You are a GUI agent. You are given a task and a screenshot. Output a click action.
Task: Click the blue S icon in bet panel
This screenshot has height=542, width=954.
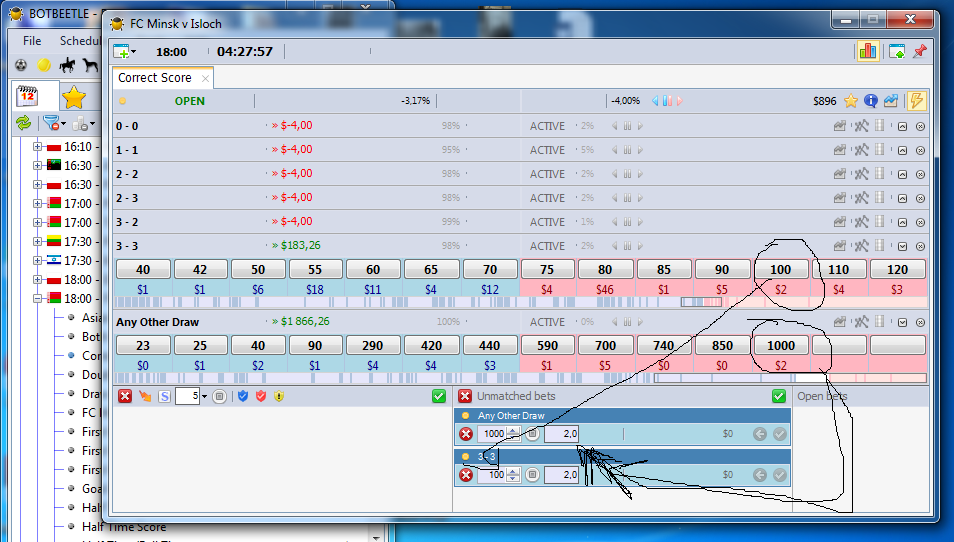click(164, 397)
